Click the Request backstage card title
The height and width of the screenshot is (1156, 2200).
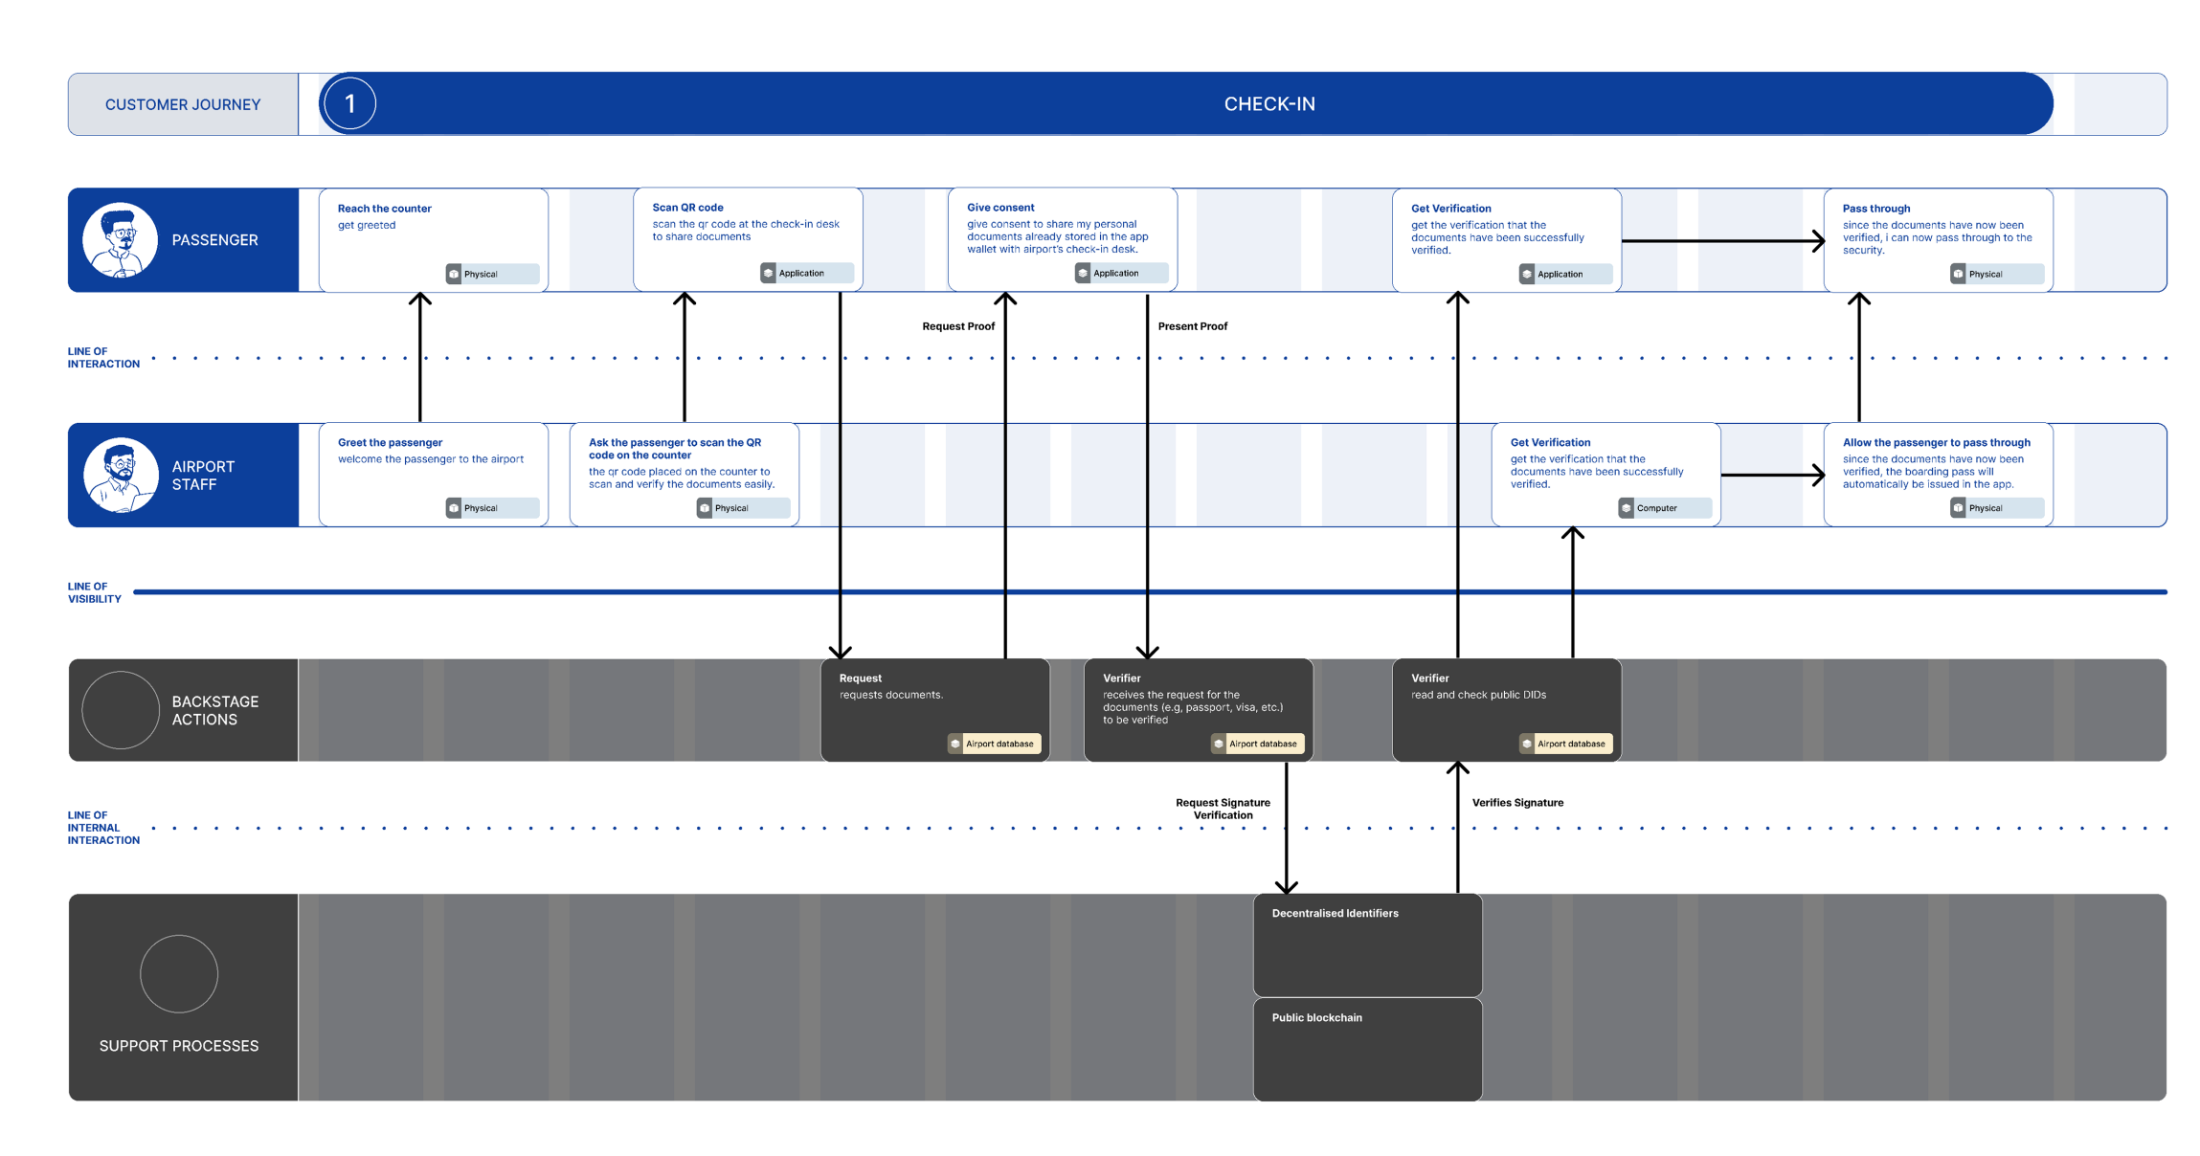pyautogui.click(x=860, y=678)
